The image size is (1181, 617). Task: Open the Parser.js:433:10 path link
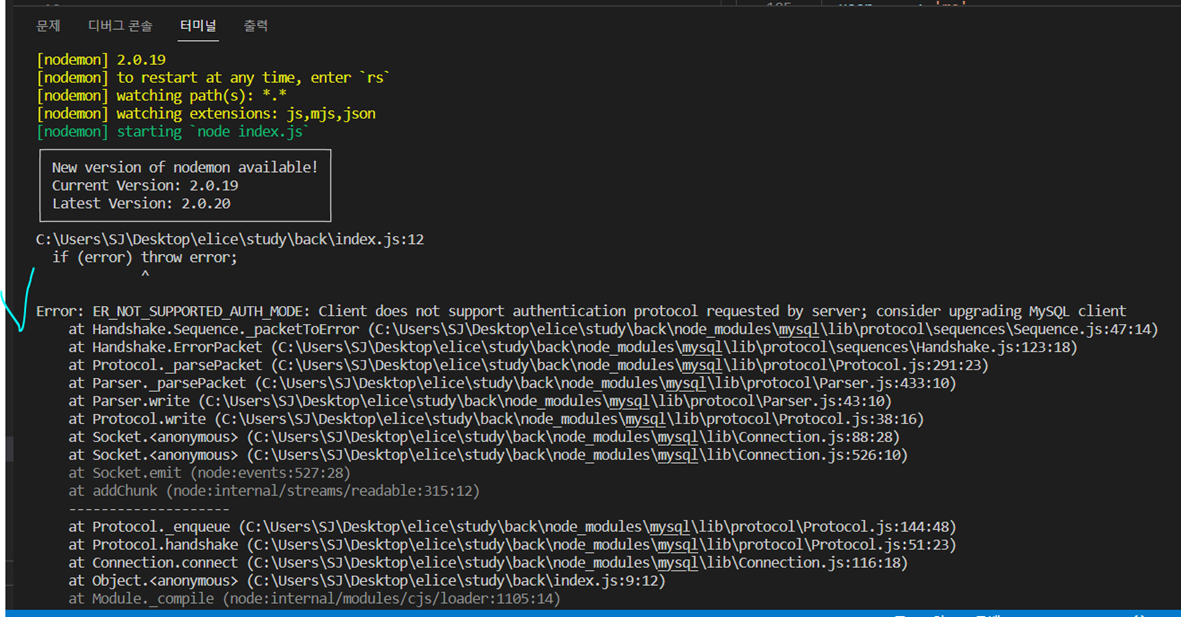[606, 383]
